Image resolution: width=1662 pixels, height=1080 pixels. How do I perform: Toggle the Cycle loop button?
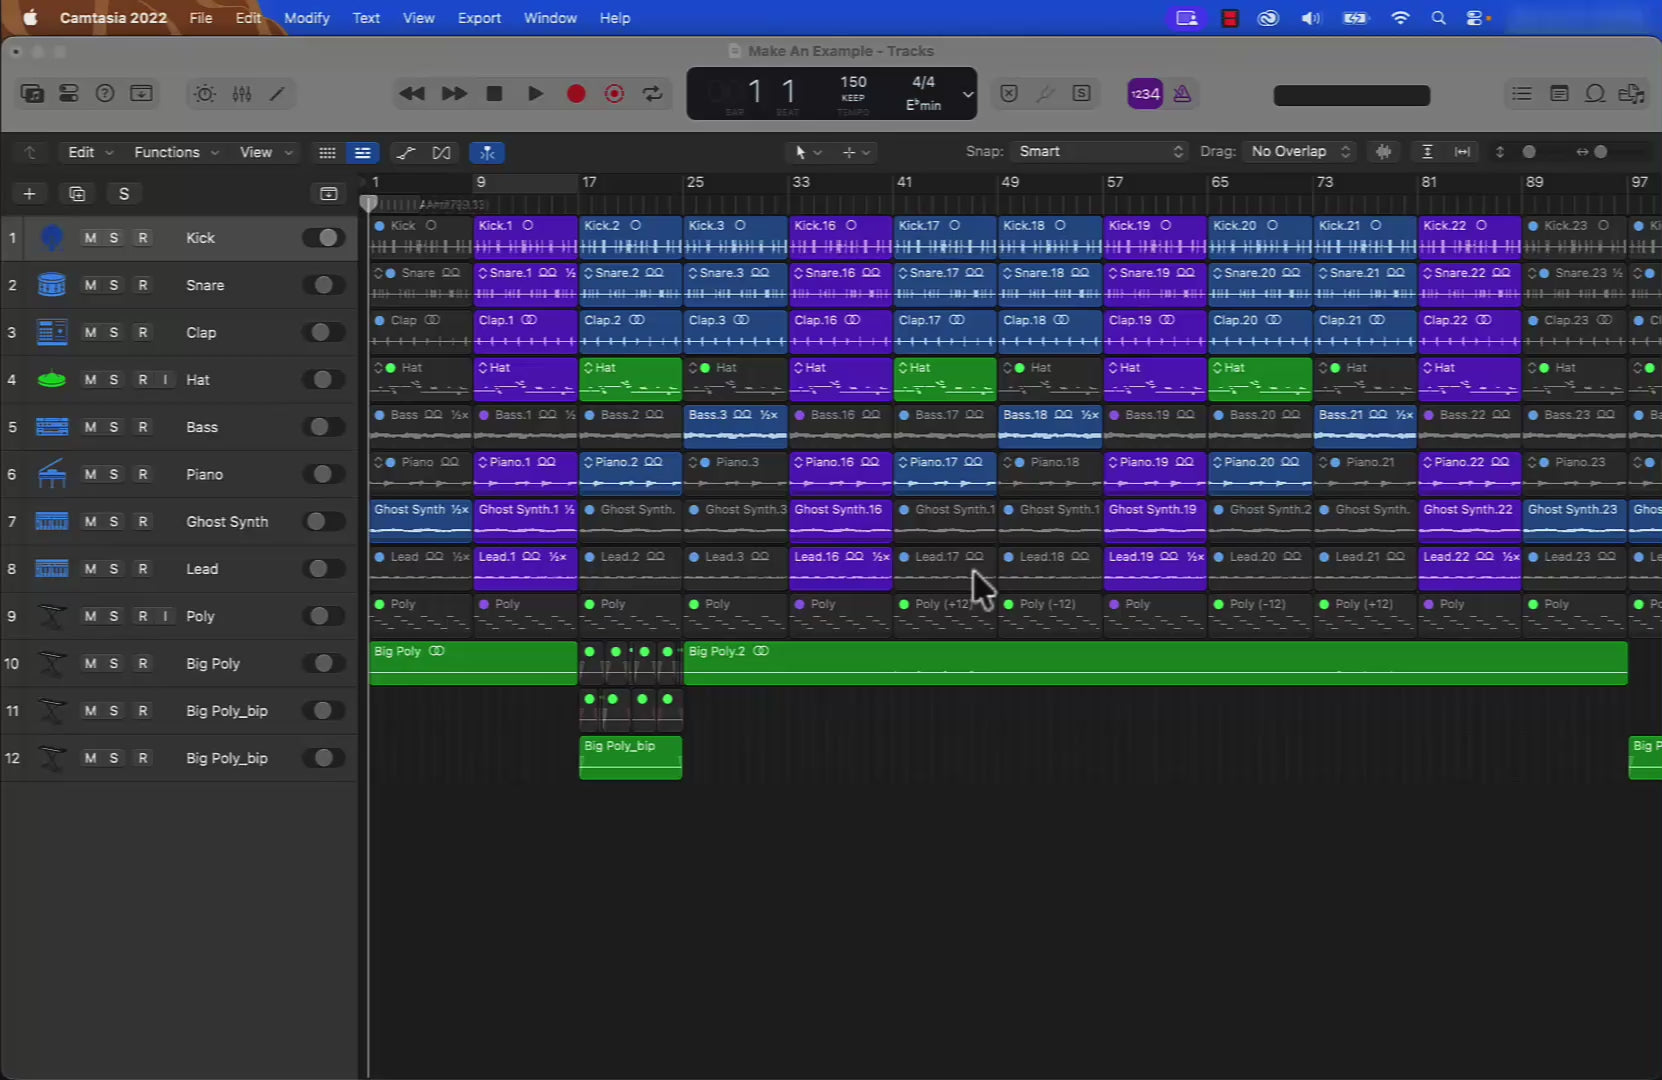click(653, 93)
